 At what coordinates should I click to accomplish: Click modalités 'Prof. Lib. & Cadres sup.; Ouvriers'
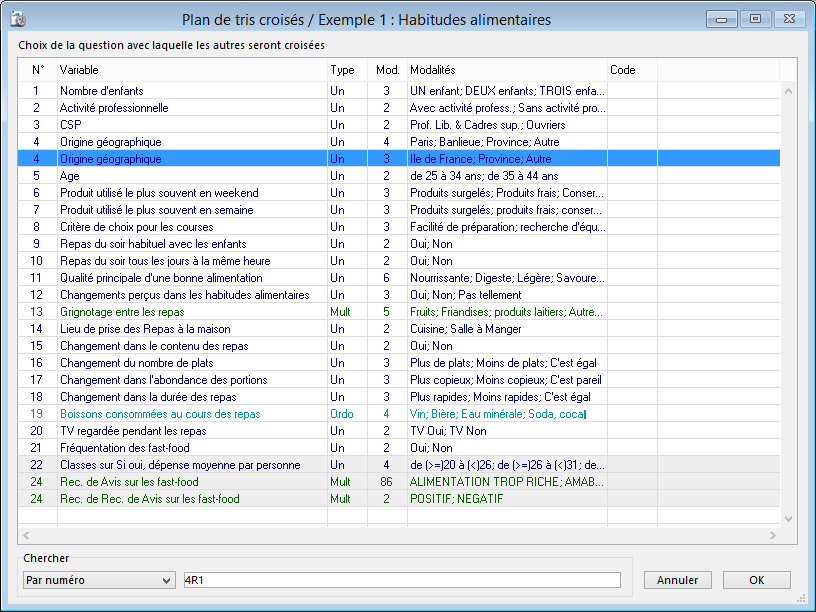pyautogui.click(x=507, y=125)
